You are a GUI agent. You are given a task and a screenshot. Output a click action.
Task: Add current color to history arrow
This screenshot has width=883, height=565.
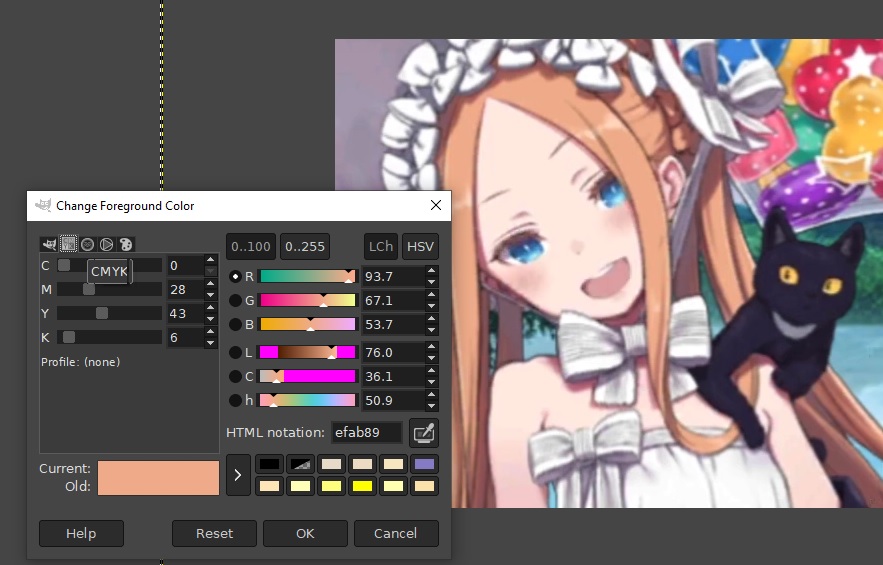[238, 475]
